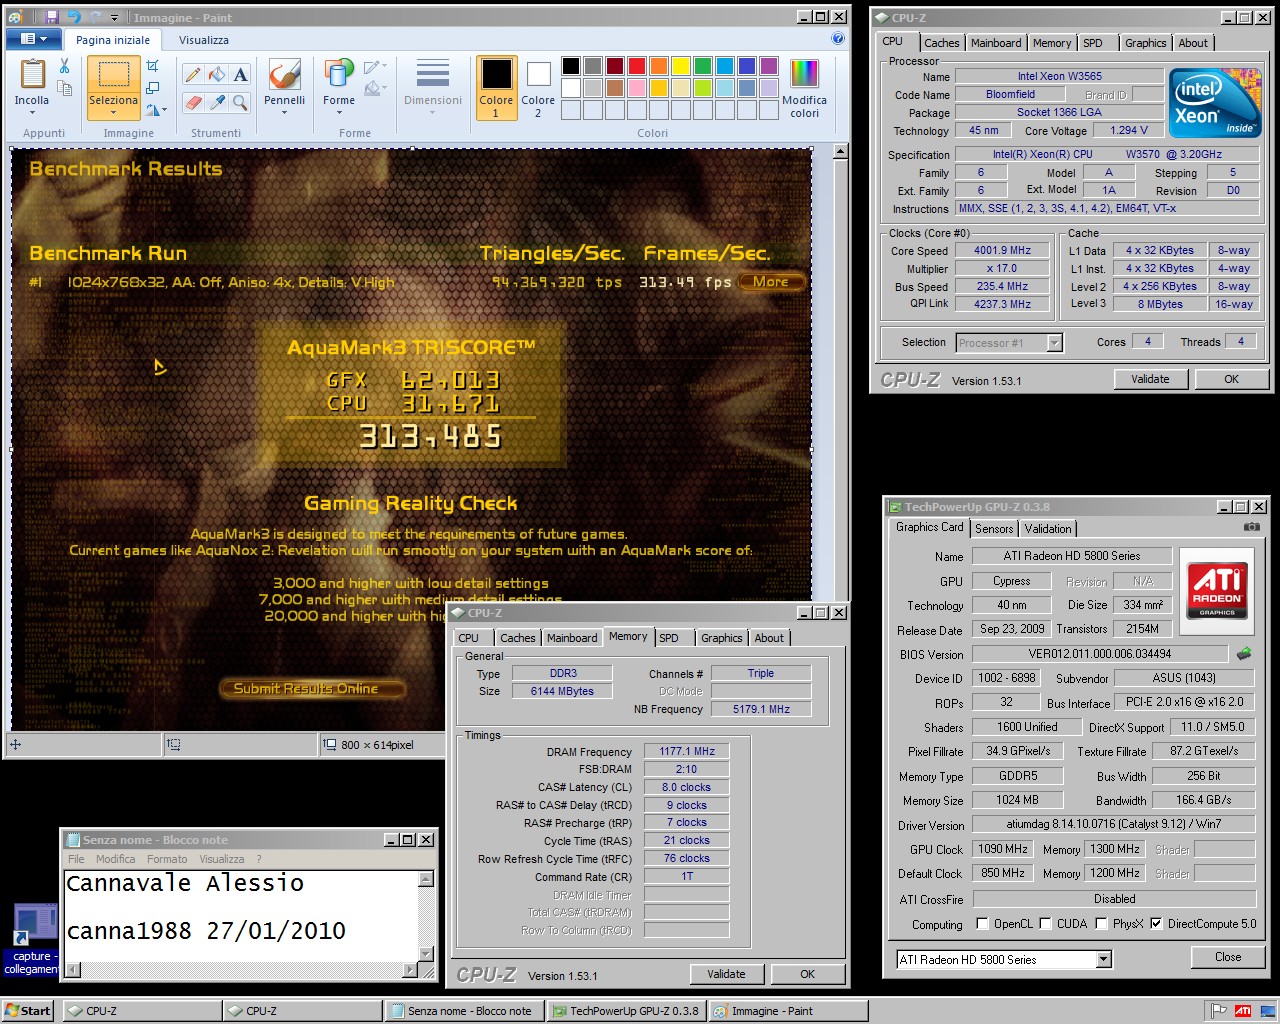
Task: Open the About tab in Memory CPU-Z window
Action: pos(769,638)
